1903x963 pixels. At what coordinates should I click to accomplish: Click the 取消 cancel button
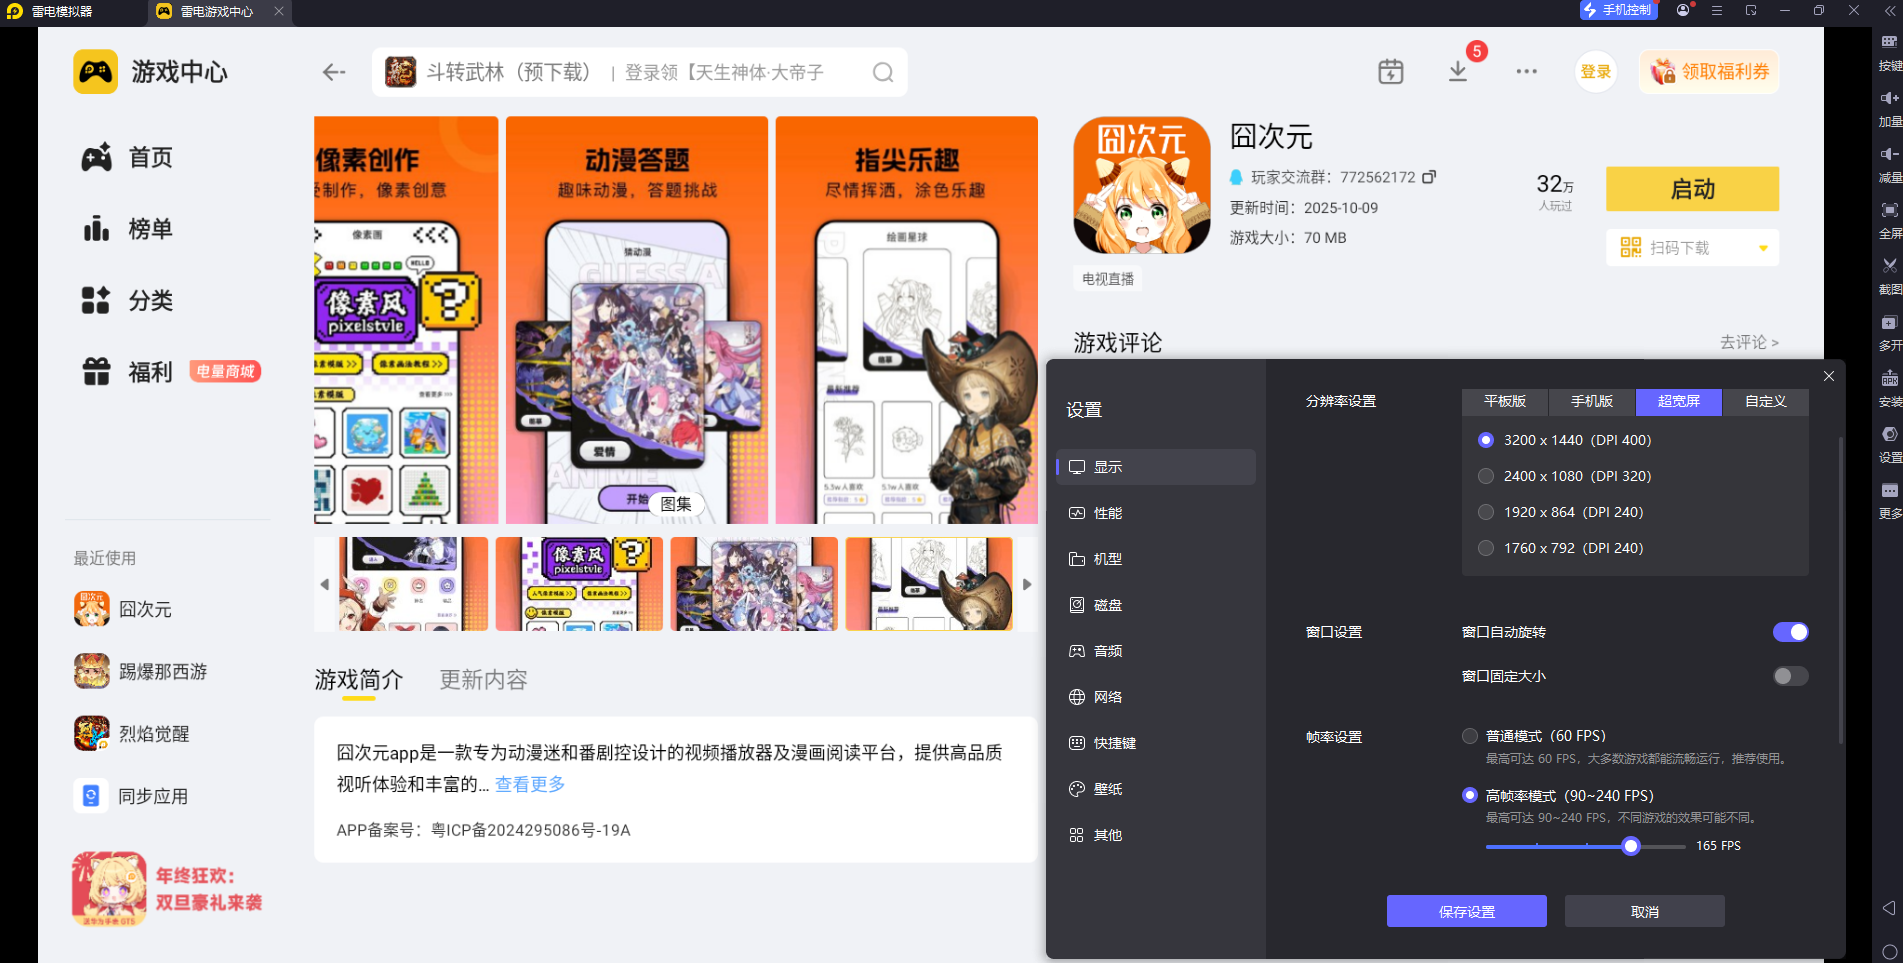[x=1645, y=911]
